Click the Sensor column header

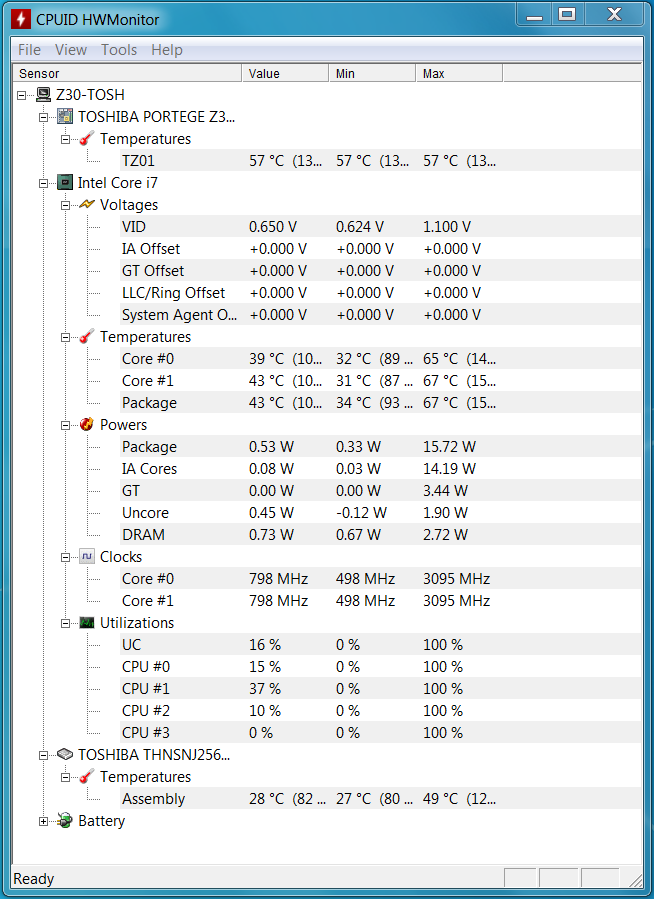[127, 73]
